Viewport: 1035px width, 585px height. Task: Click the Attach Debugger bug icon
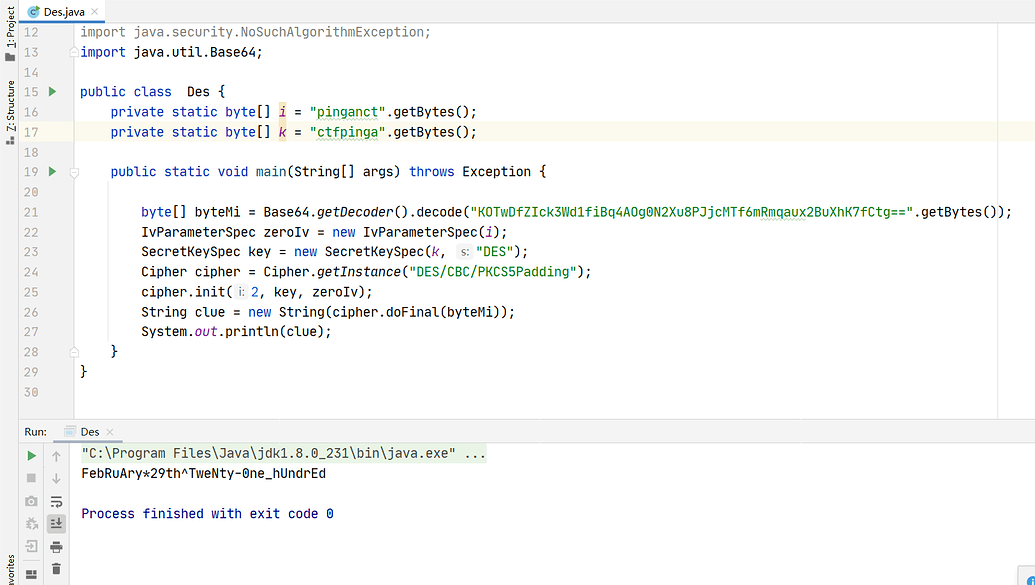(x=31, y=524)
